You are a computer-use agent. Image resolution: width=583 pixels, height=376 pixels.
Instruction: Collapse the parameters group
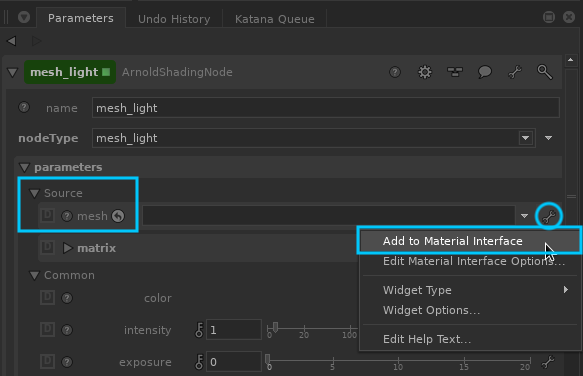coord(25,167)
